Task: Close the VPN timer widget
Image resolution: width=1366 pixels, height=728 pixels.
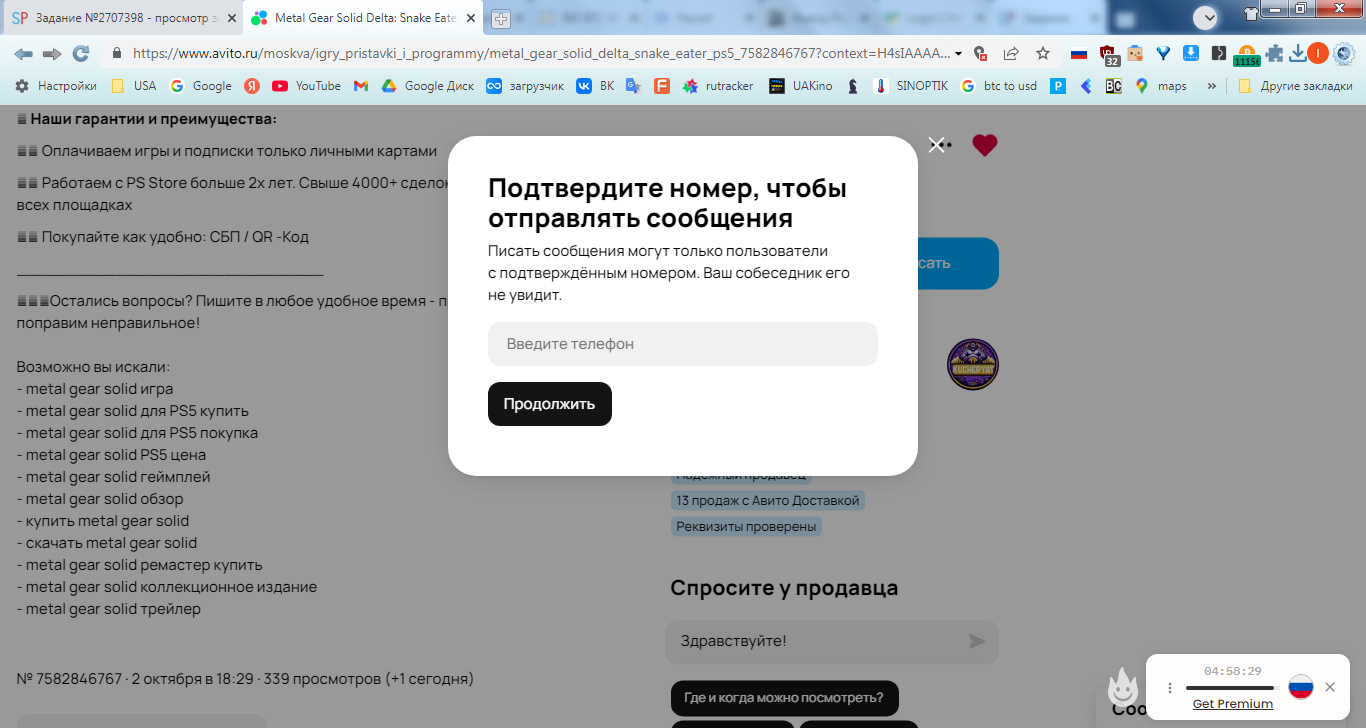Action: [x=1330, y=687]
